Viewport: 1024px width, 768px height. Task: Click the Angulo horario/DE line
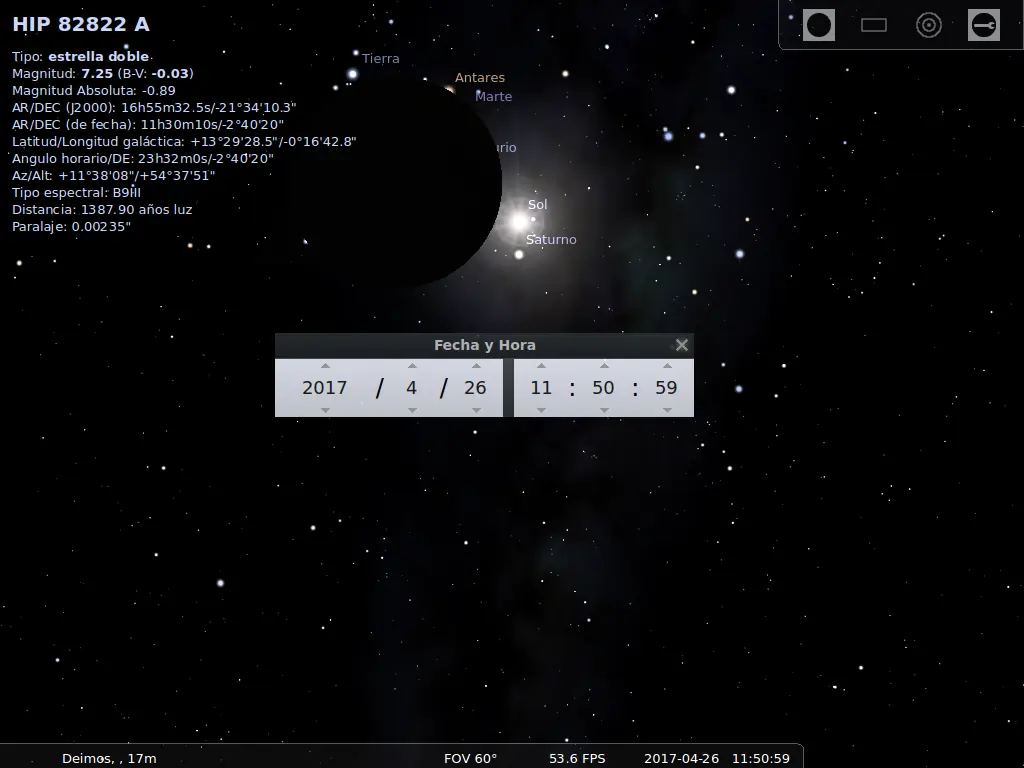pyautogui.click(x=142, y=158)
